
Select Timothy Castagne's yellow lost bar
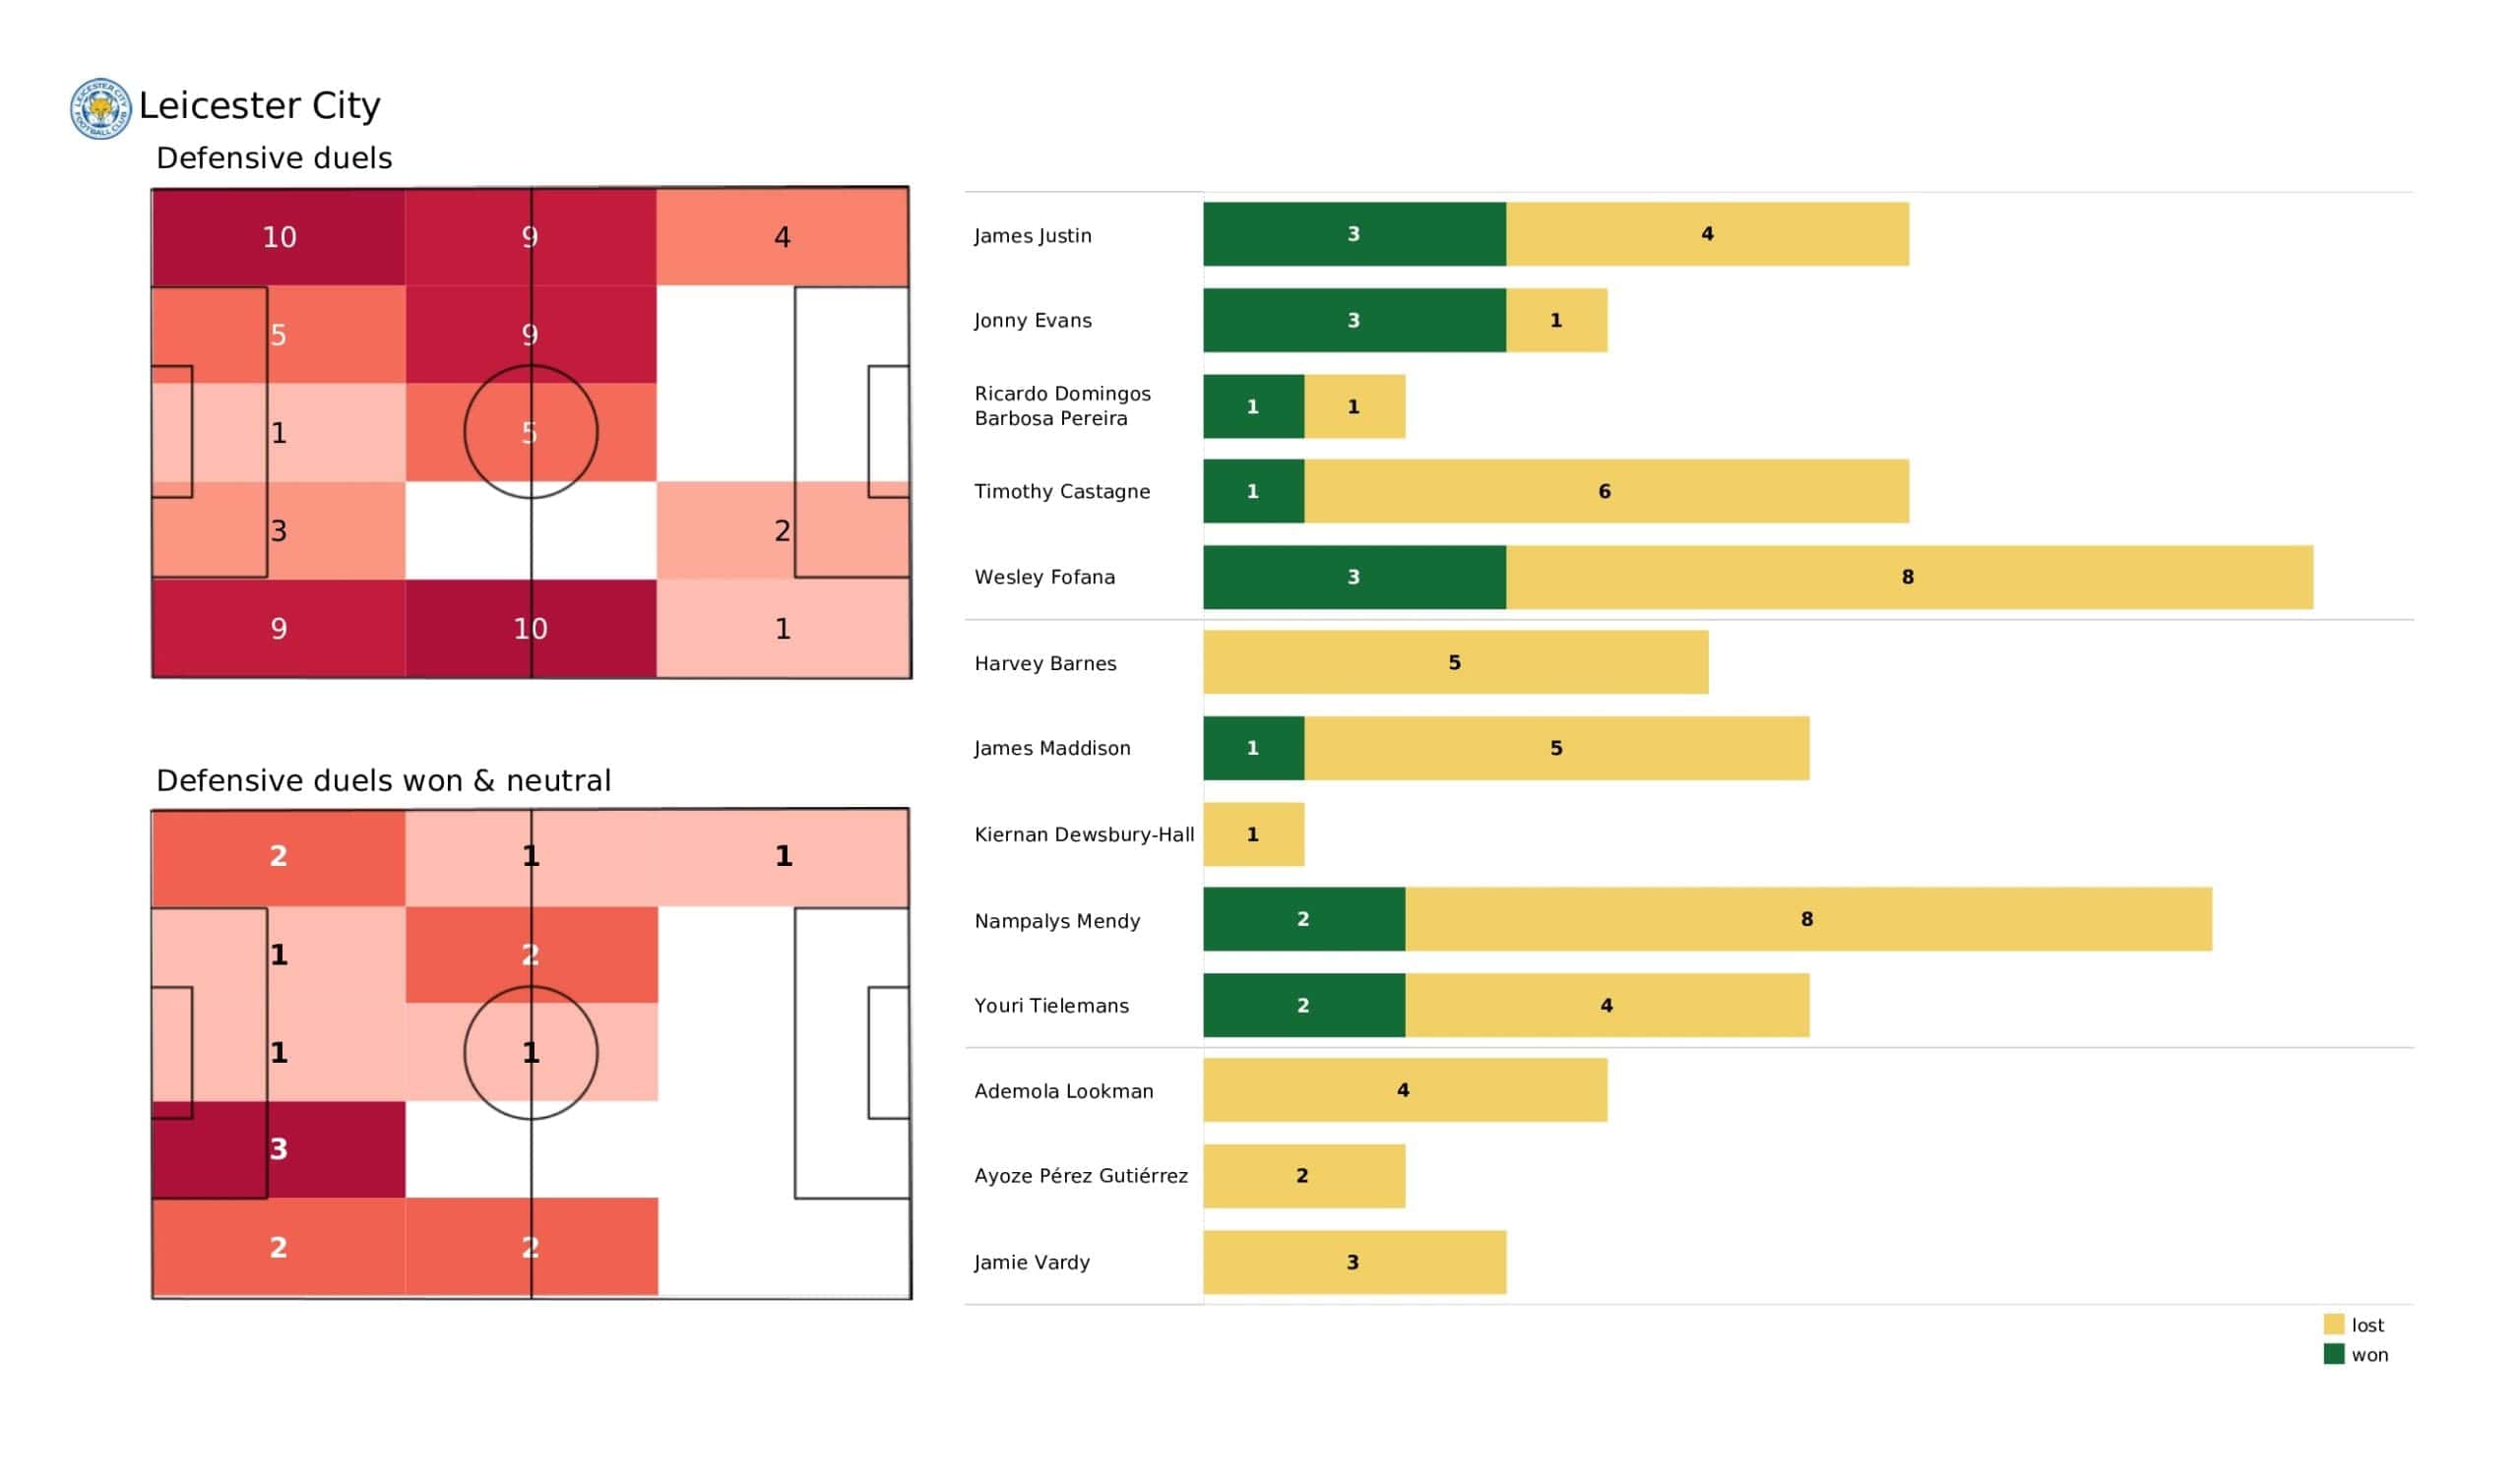[1605, 491]
